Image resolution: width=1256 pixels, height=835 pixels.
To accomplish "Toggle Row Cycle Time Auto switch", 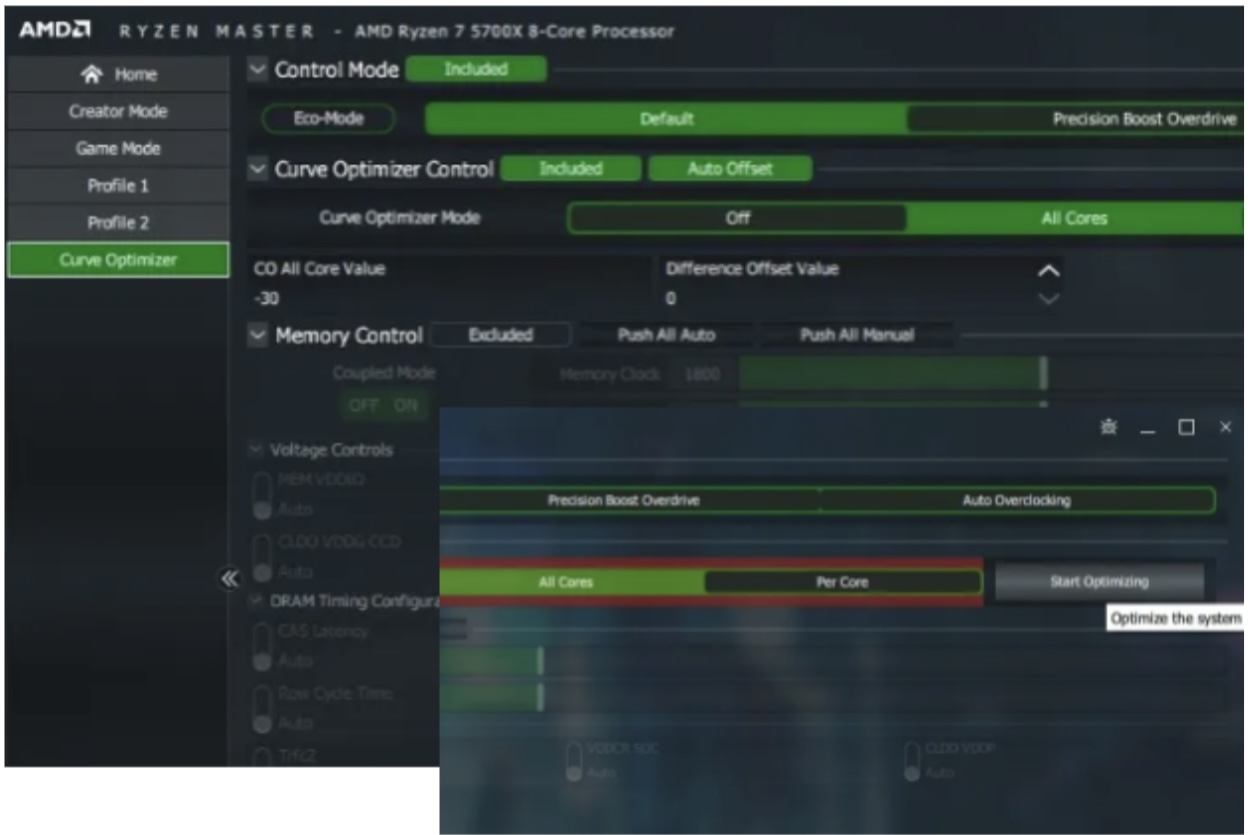I will point(263,709).
